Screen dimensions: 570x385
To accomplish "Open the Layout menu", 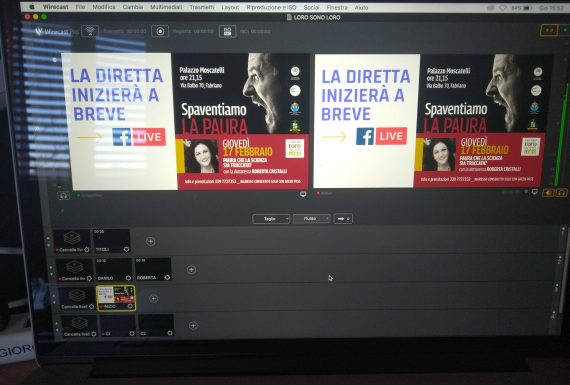I will pyautogui.click(x=230, y=7).
